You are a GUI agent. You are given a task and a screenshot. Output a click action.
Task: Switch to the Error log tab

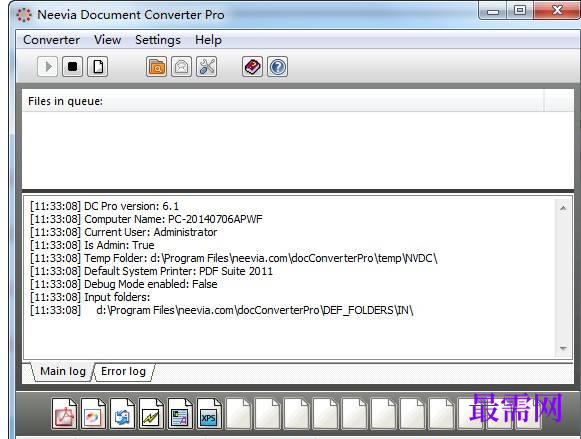(x=123, y=371)
